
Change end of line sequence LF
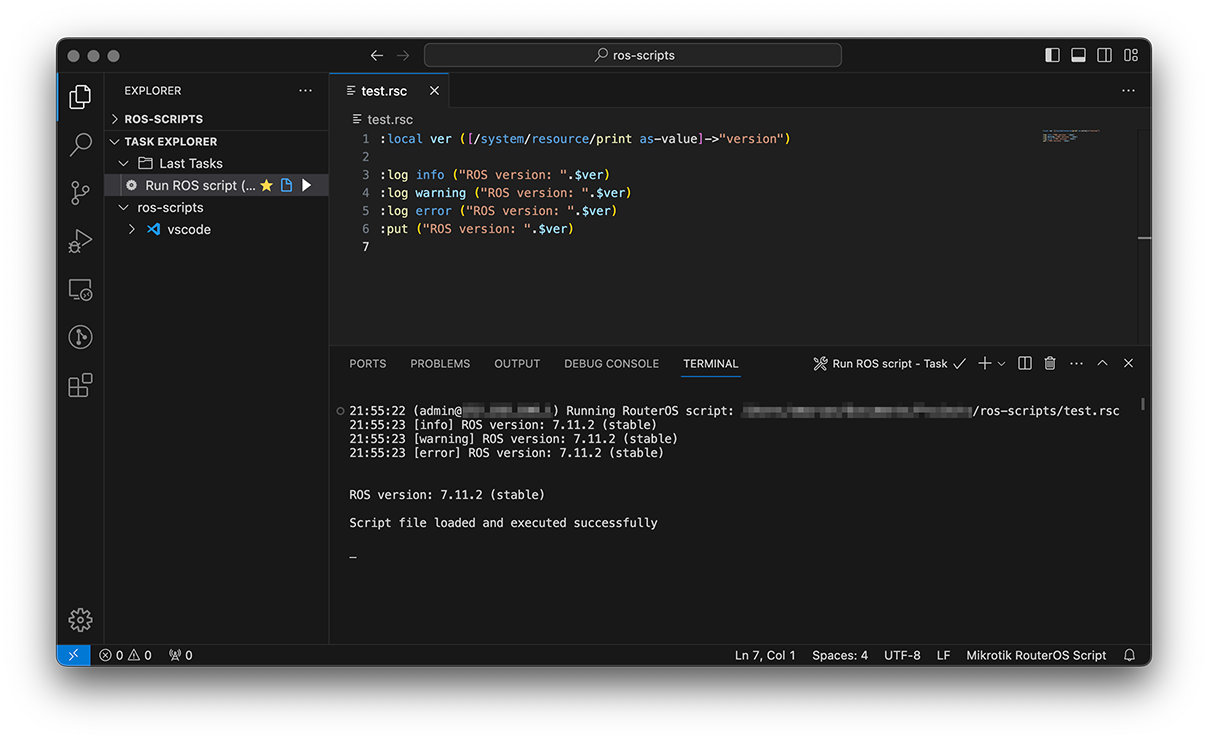tap(943, 655)
